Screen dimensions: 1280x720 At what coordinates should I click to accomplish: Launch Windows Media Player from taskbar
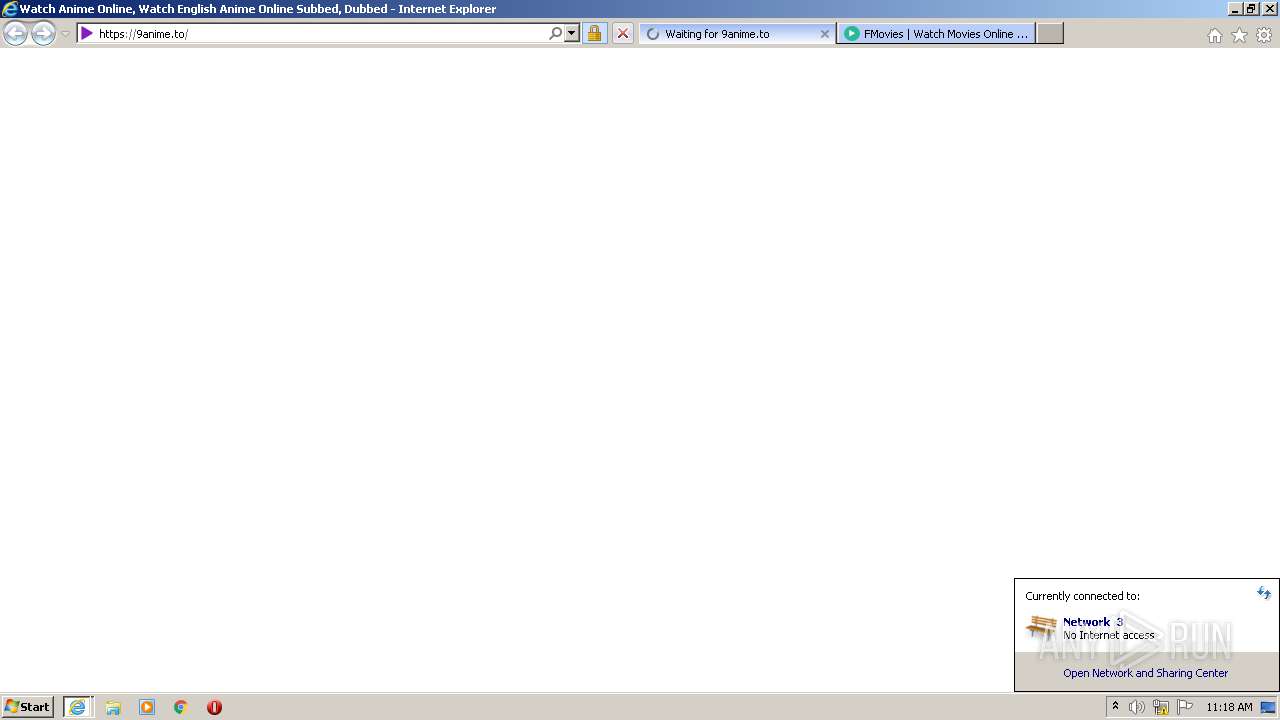coord(147,707)
